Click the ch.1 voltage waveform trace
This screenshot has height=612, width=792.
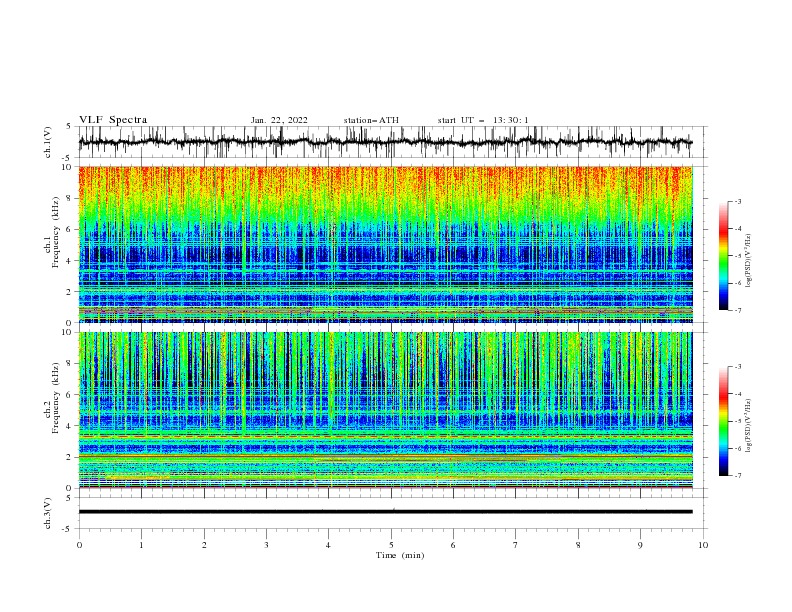[385, 142]
